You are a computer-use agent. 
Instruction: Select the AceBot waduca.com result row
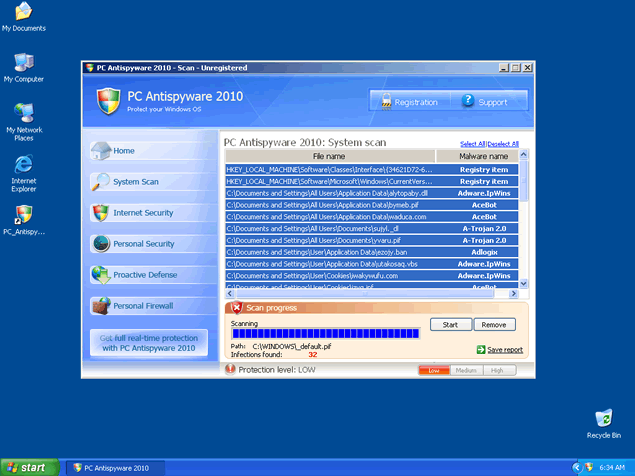pyautogui.click(x=372, y=216)
